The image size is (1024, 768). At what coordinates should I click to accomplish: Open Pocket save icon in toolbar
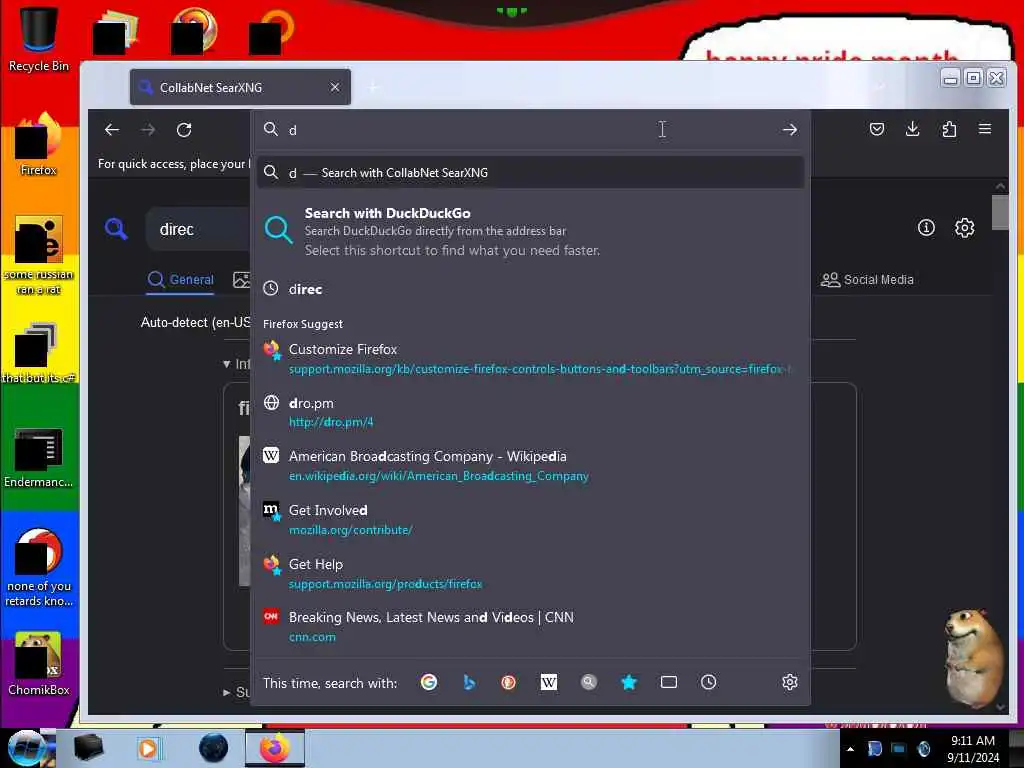(x=876, y=129)
